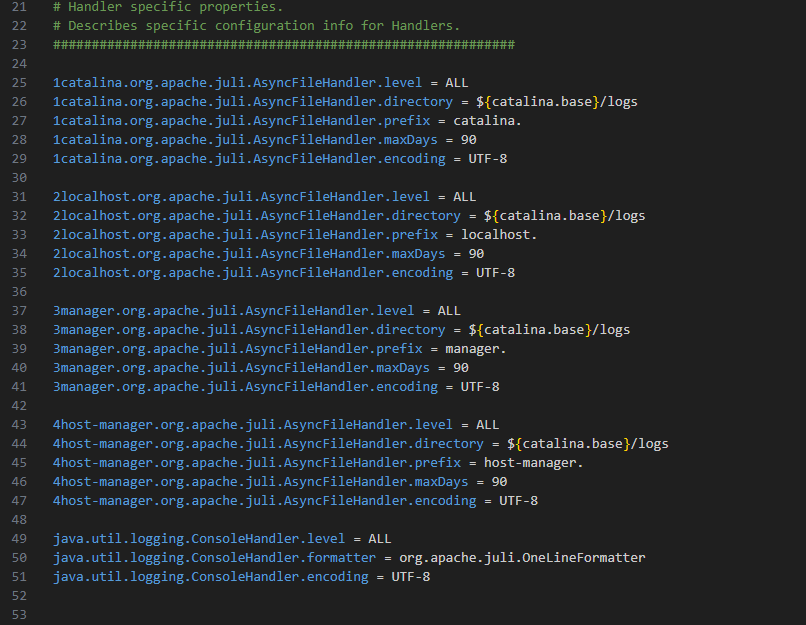Click the comment '# Handler specific properties.'
This screenshot has width=806, height=625.
pyautogui.click(x=168, y=7)
